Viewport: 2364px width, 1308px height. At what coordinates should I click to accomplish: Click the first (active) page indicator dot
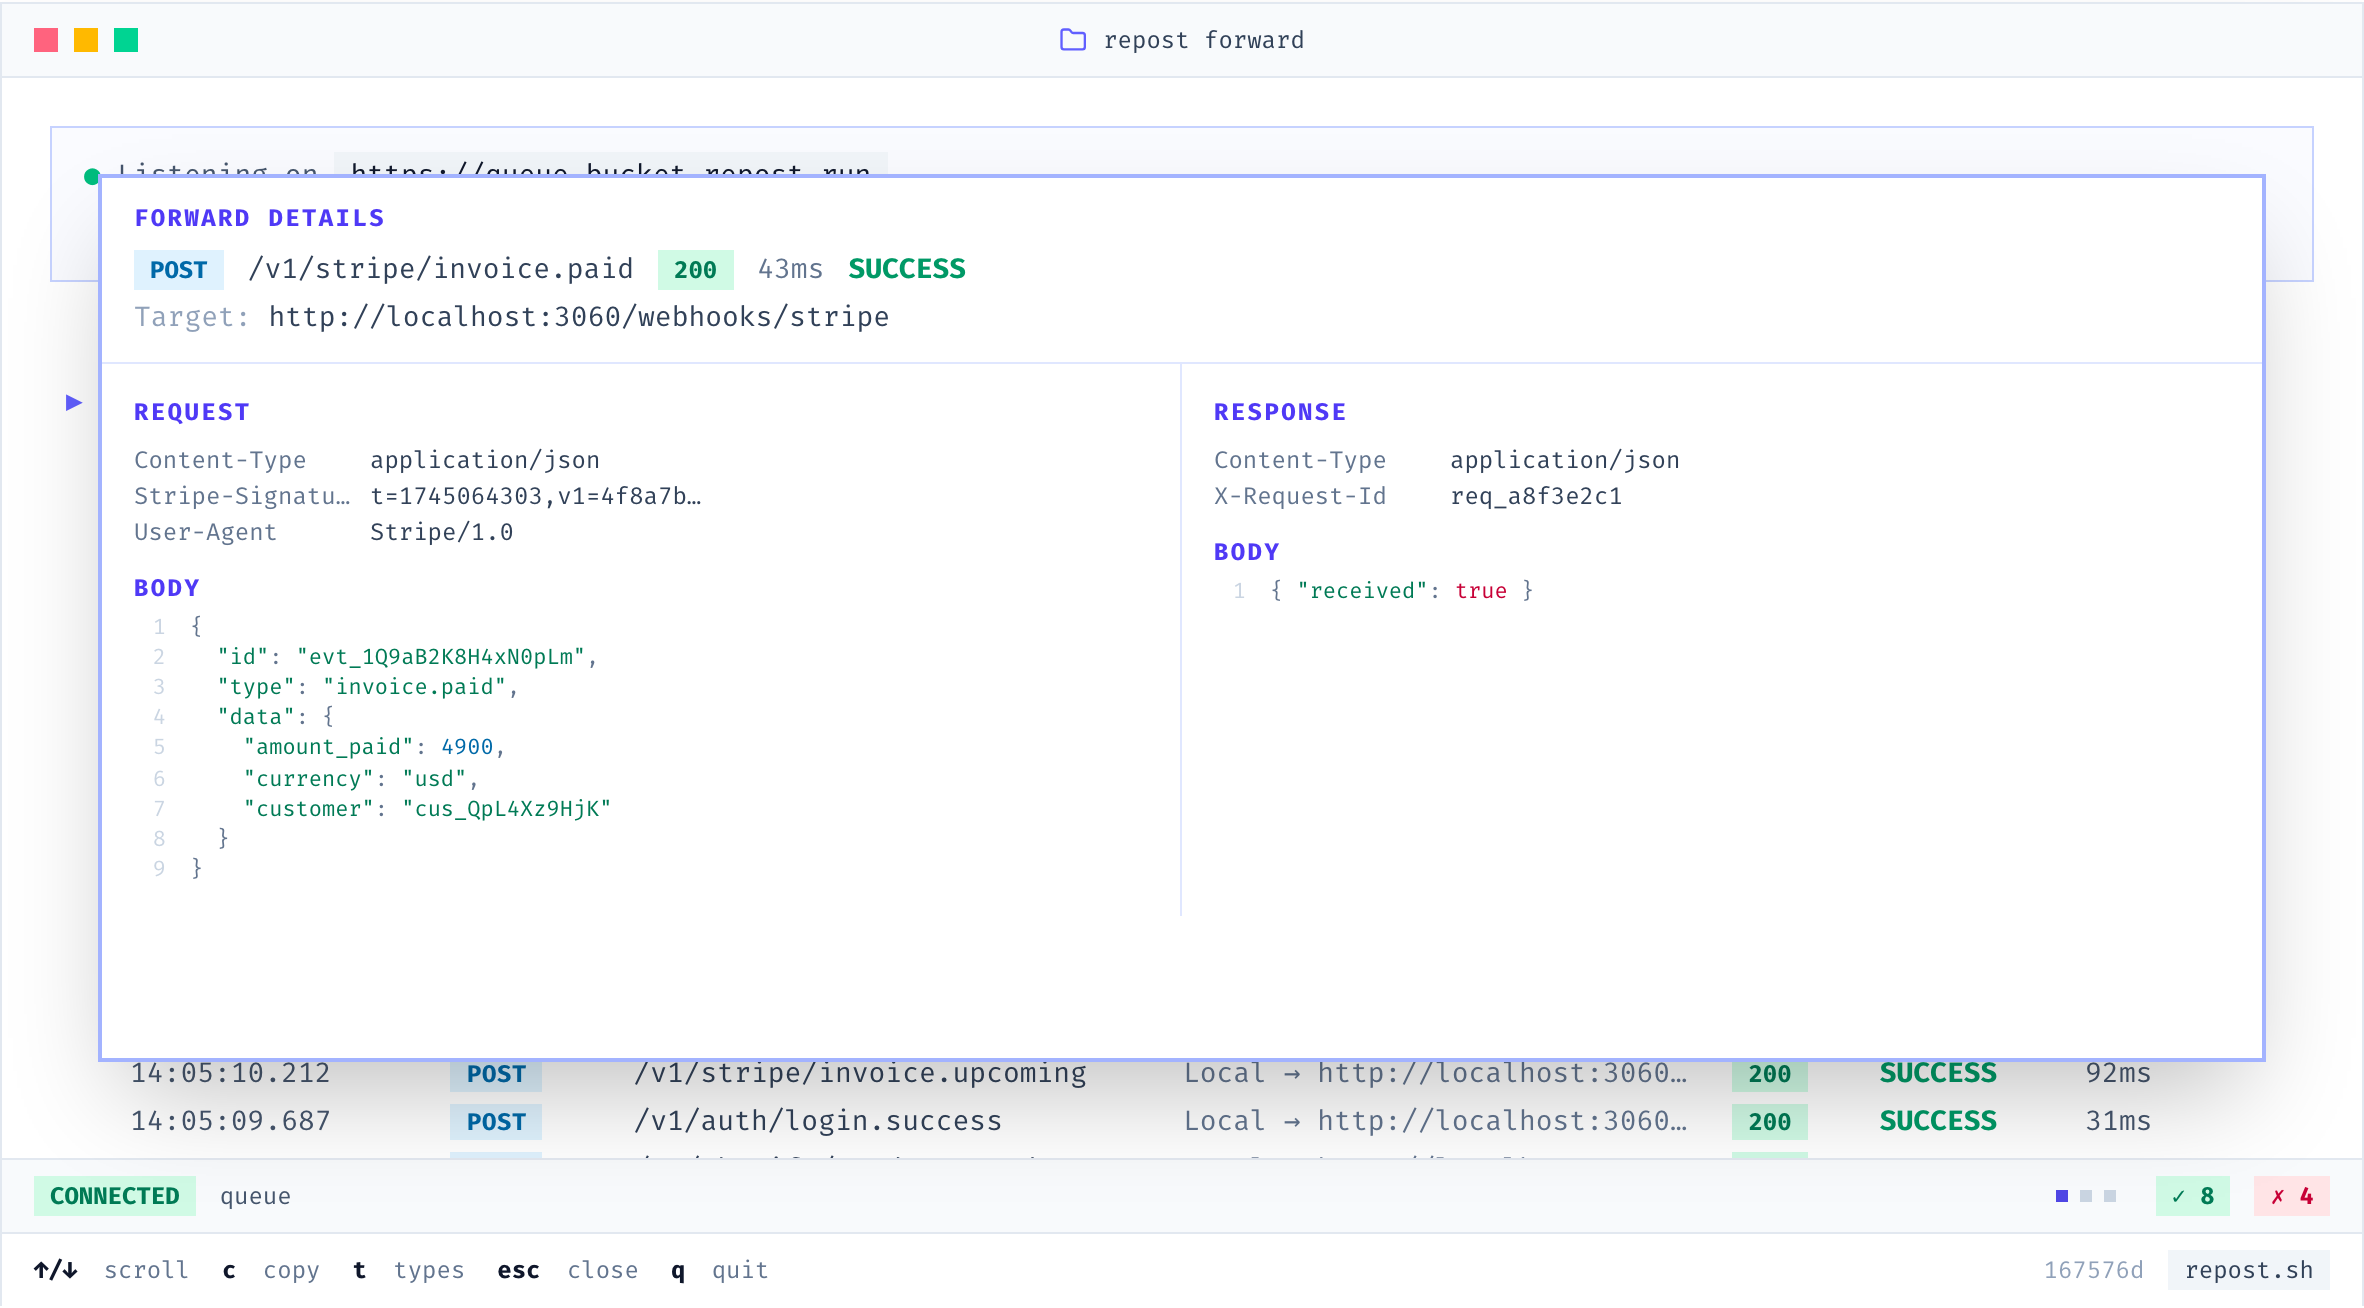tap(2062, 1196)
